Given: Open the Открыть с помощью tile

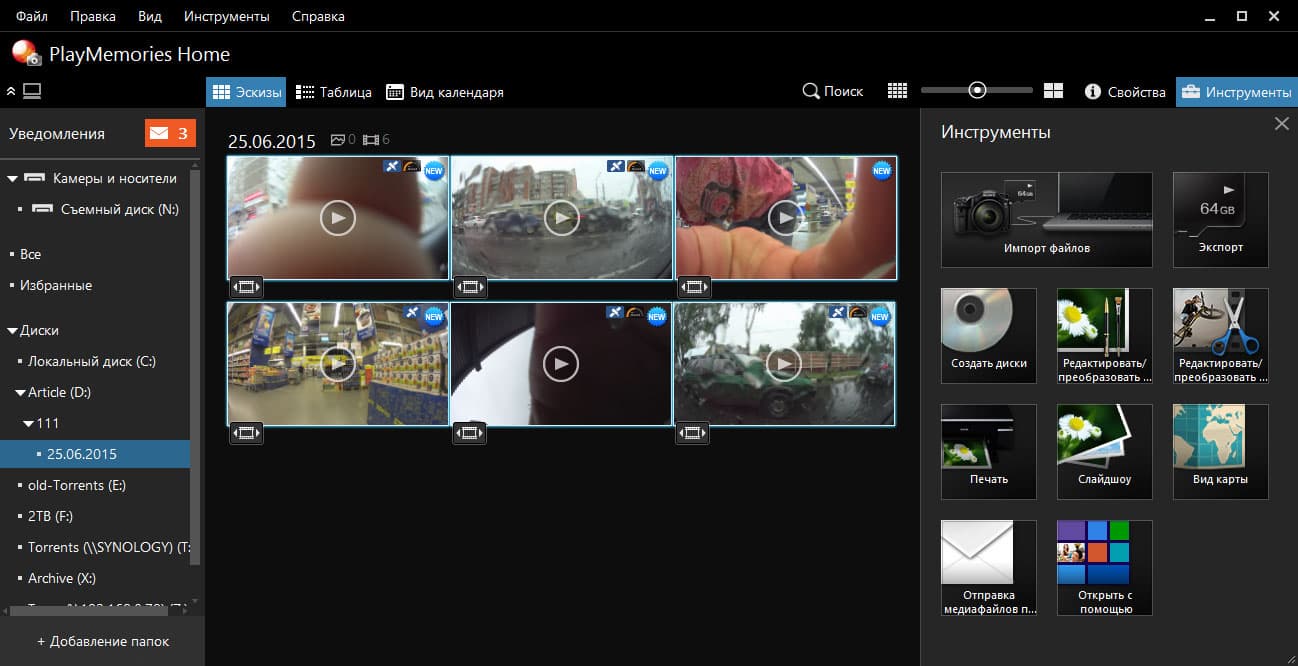Looking at the screenshot, I should [x=1105, y=568].
